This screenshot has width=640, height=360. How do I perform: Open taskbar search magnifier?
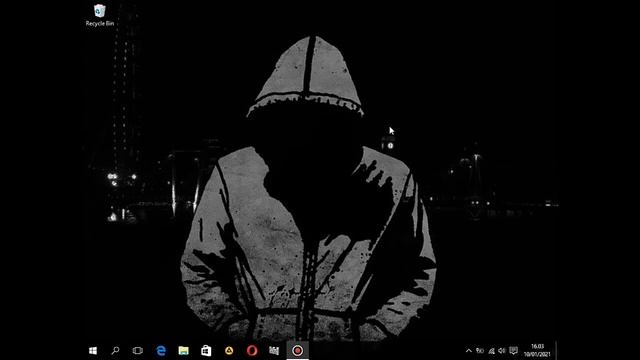click(x=116, y=351)
